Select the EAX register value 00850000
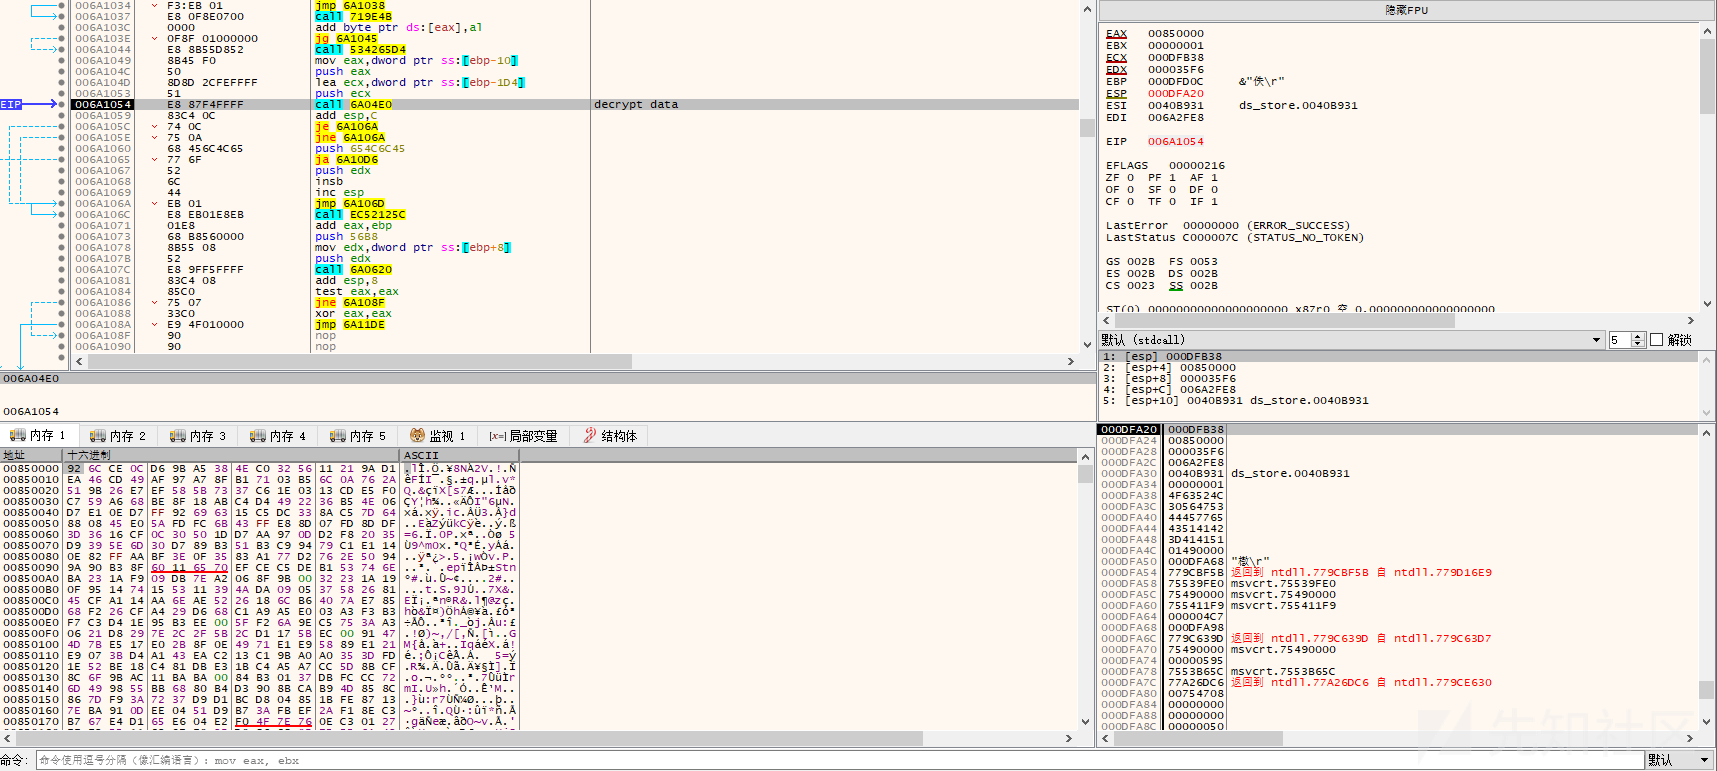1717x771 pixels. 1176,34
